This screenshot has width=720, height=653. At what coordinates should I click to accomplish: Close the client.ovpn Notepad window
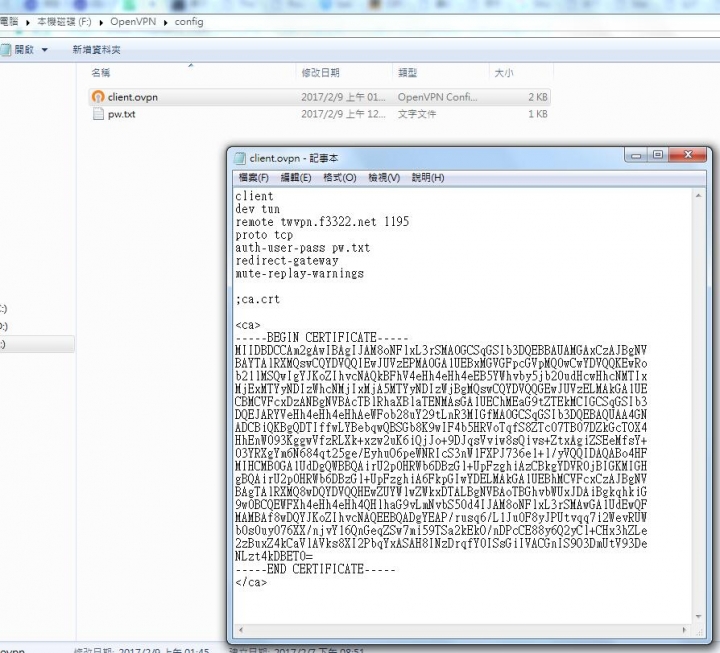687,155
